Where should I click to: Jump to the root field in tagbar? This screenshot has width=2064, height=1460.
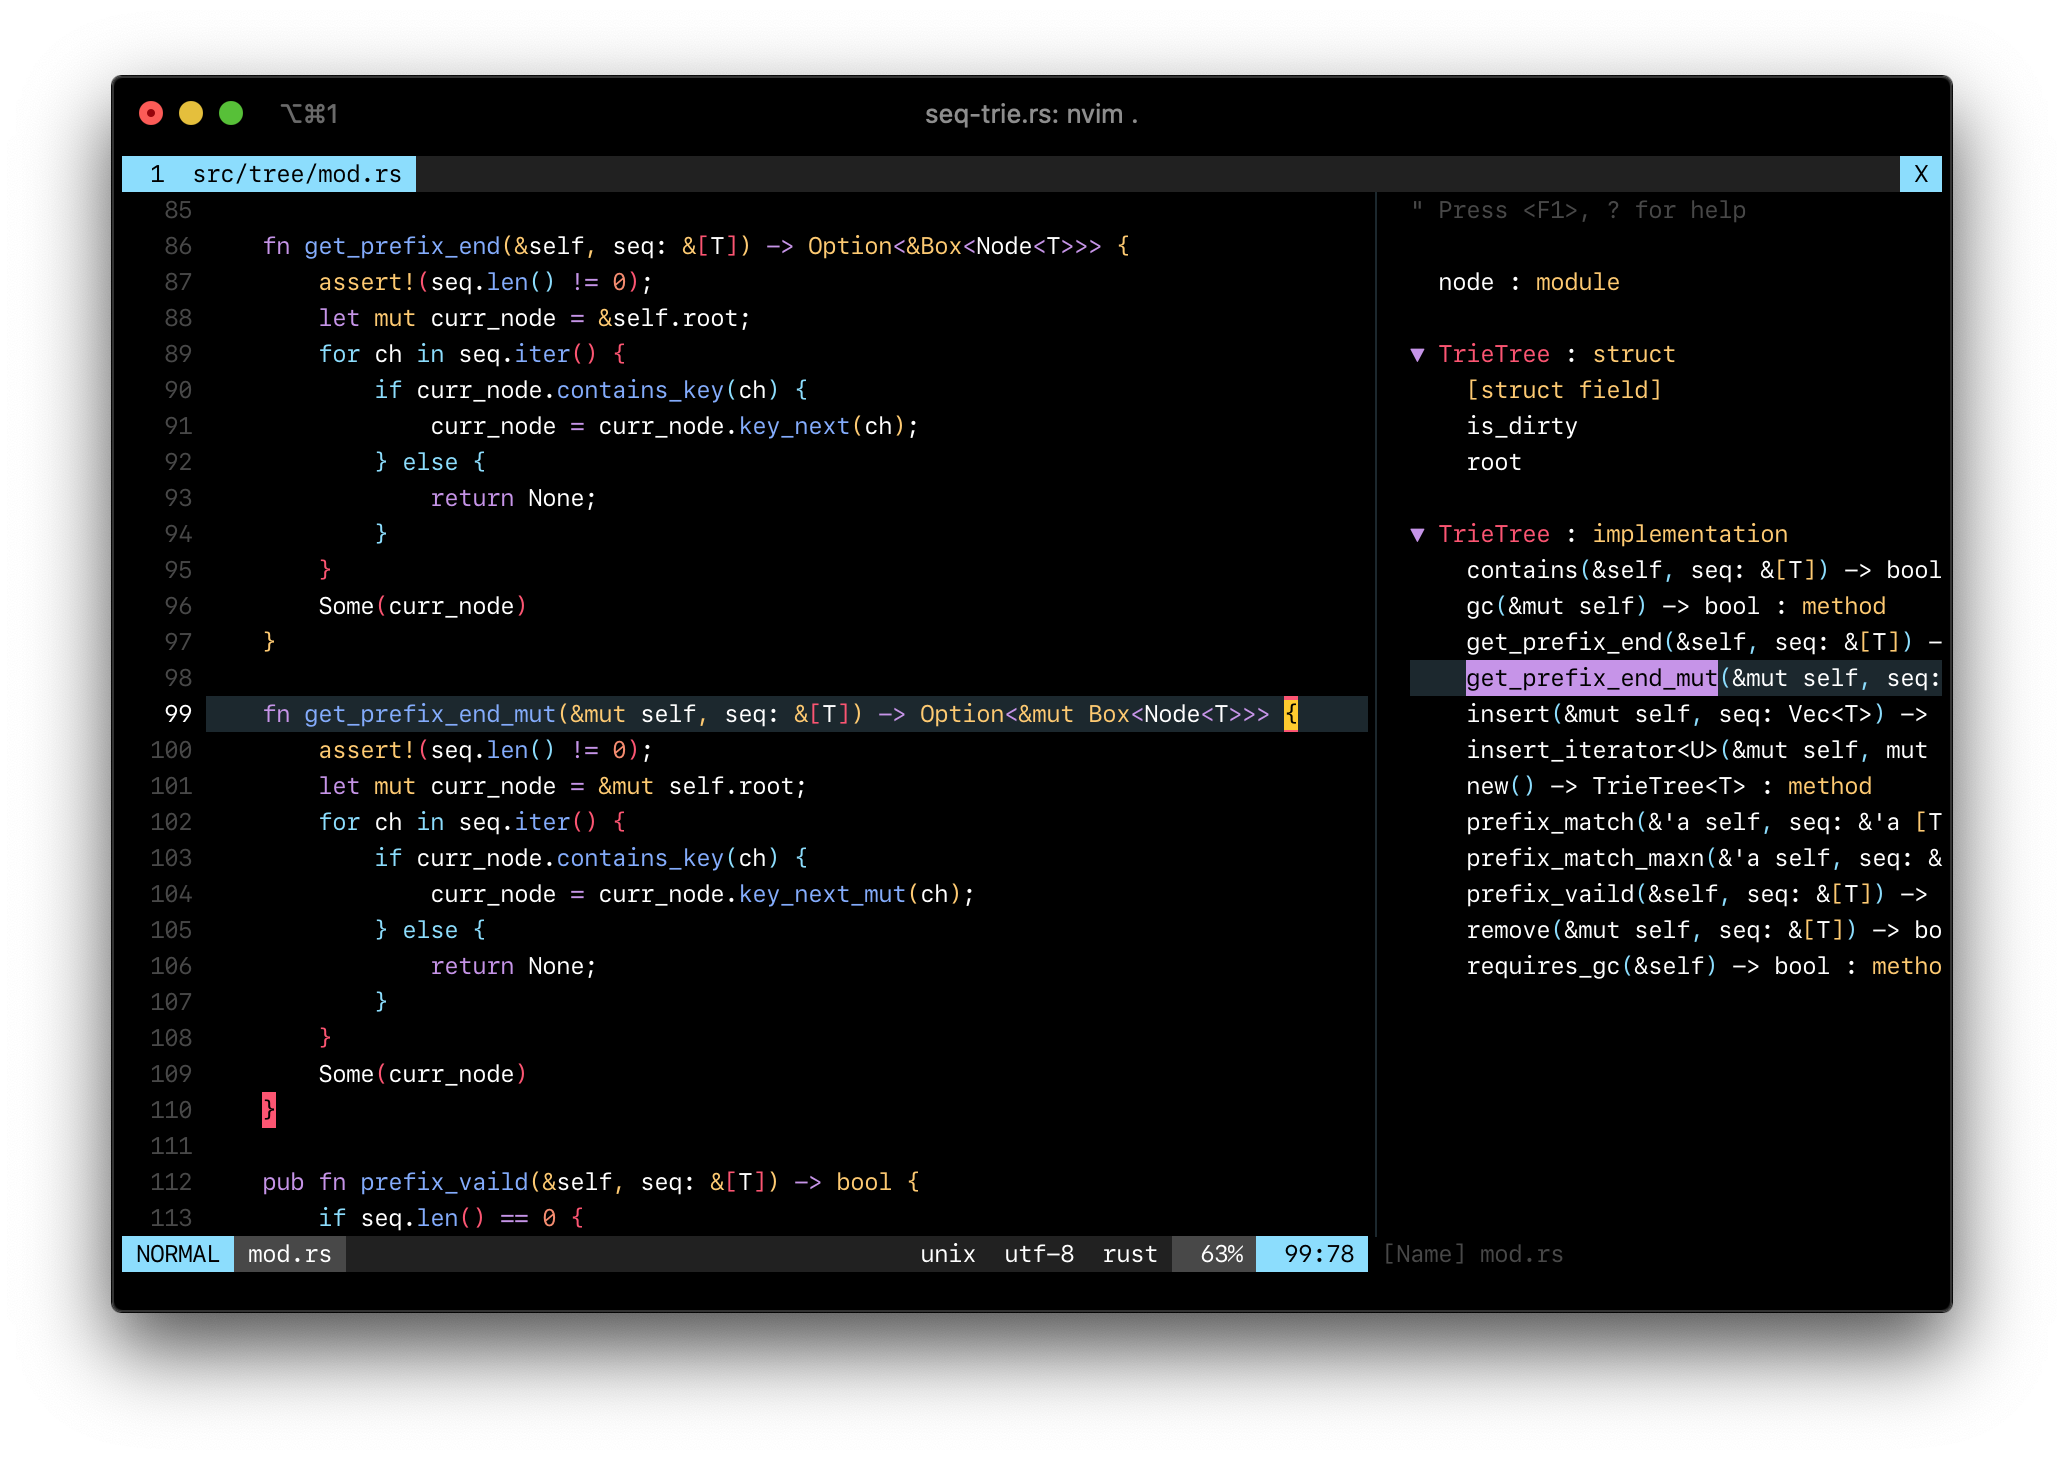coord(1493,462)
